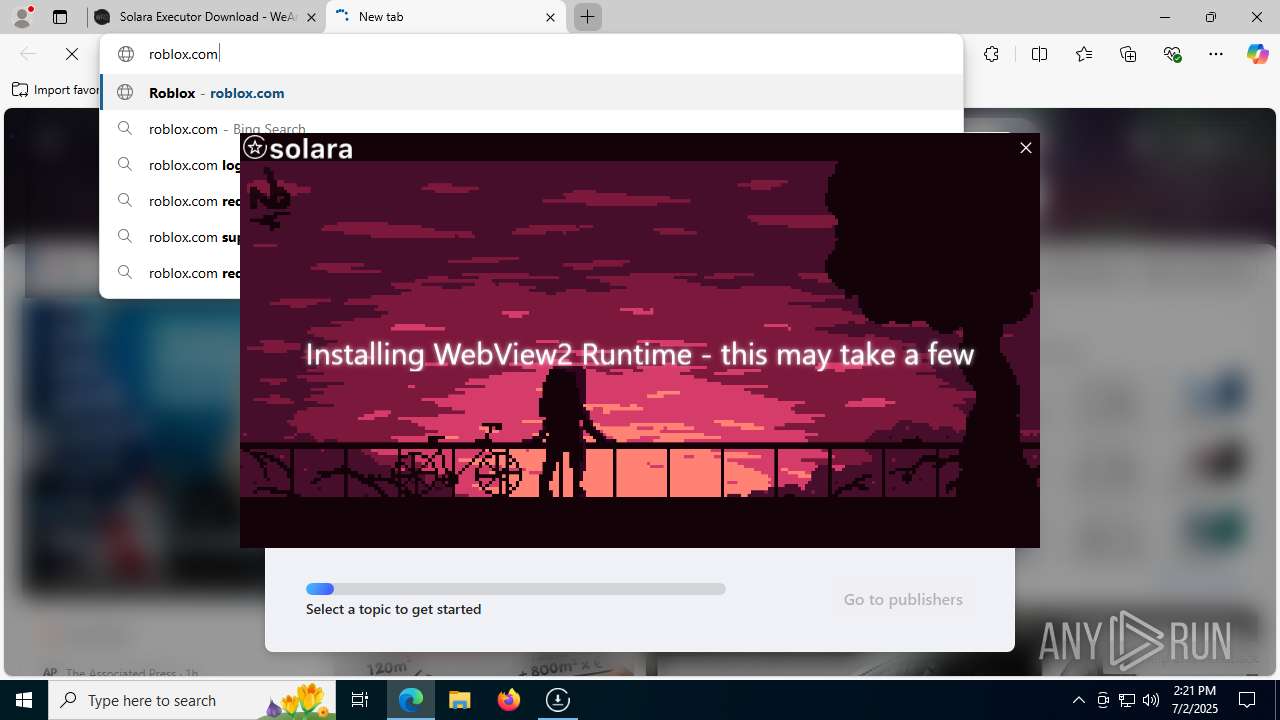
Task: Open File Explorer from taskbar
Action: [x=460, y=700]
